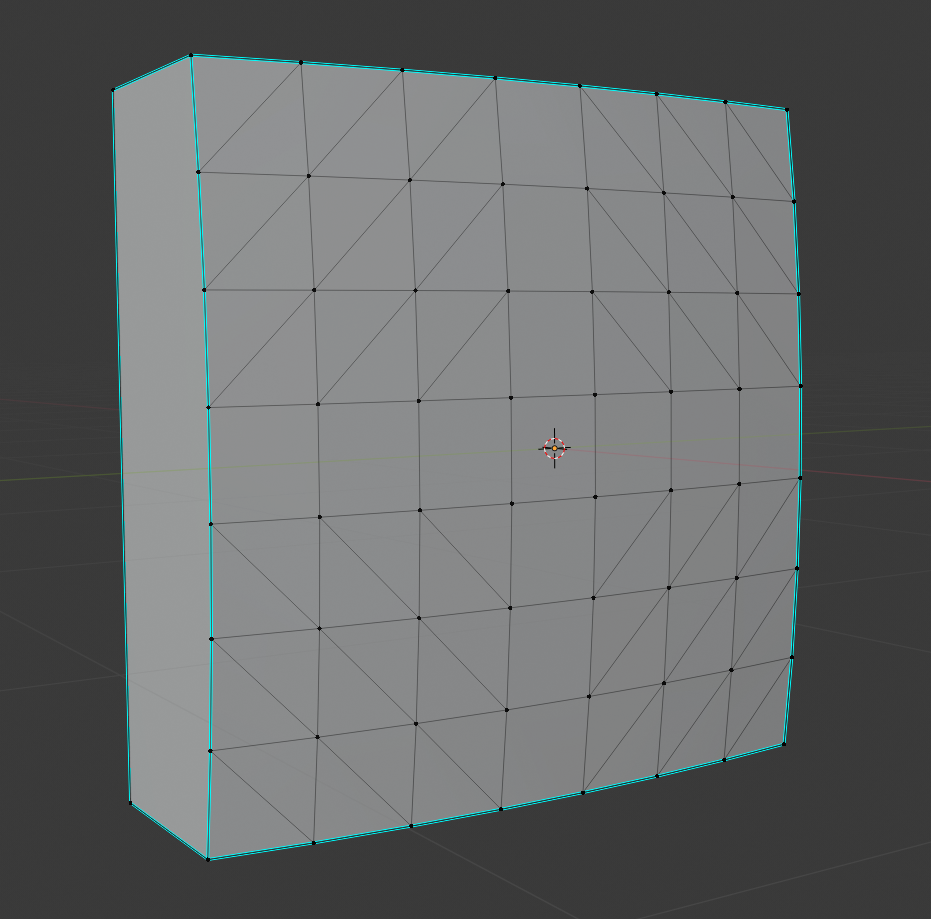
Task: Select the second vertex from left on bottom edge
Action: (314, 843)
